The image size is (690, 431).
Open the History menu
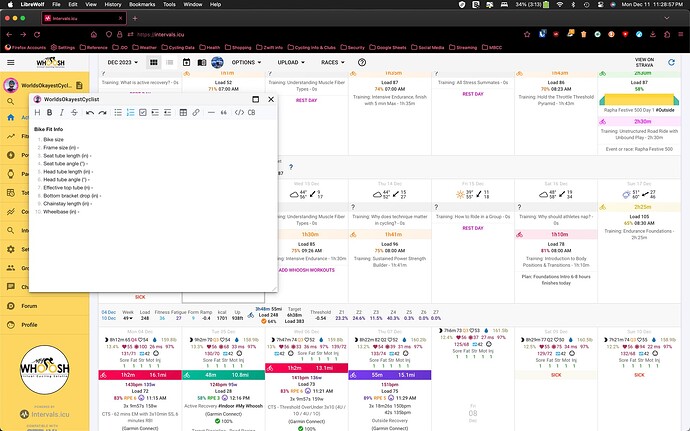coord(113,4)
